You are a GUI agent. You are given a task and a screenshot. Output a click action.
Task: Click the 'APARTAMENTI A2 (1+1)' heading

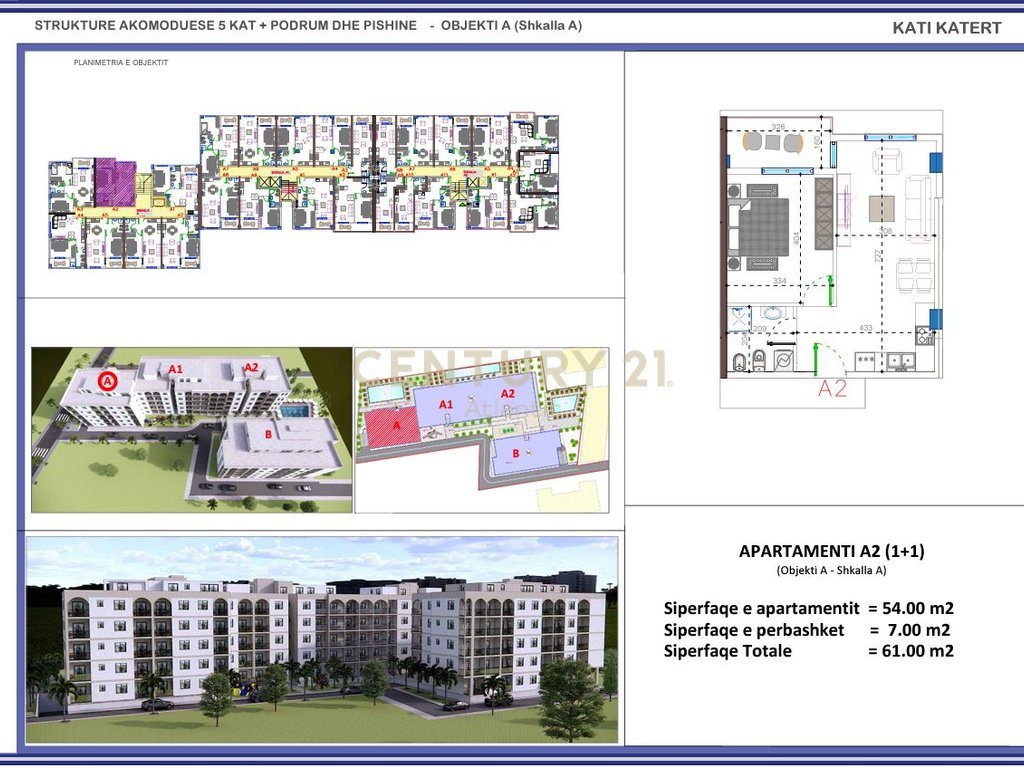coord(831,551)
